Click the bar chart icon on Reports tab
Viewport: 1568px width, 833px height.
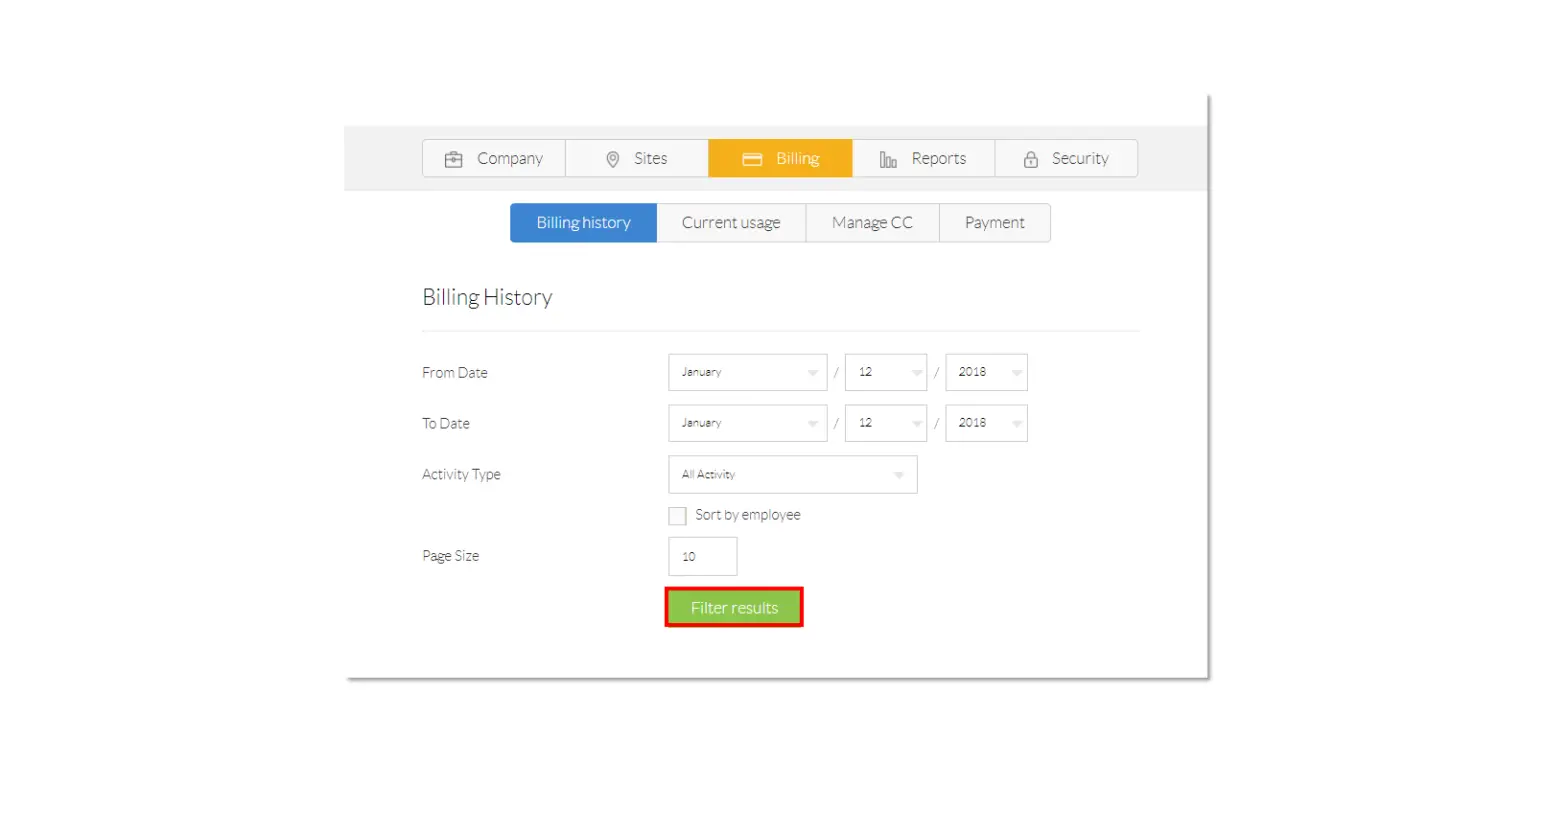[888, 159]
